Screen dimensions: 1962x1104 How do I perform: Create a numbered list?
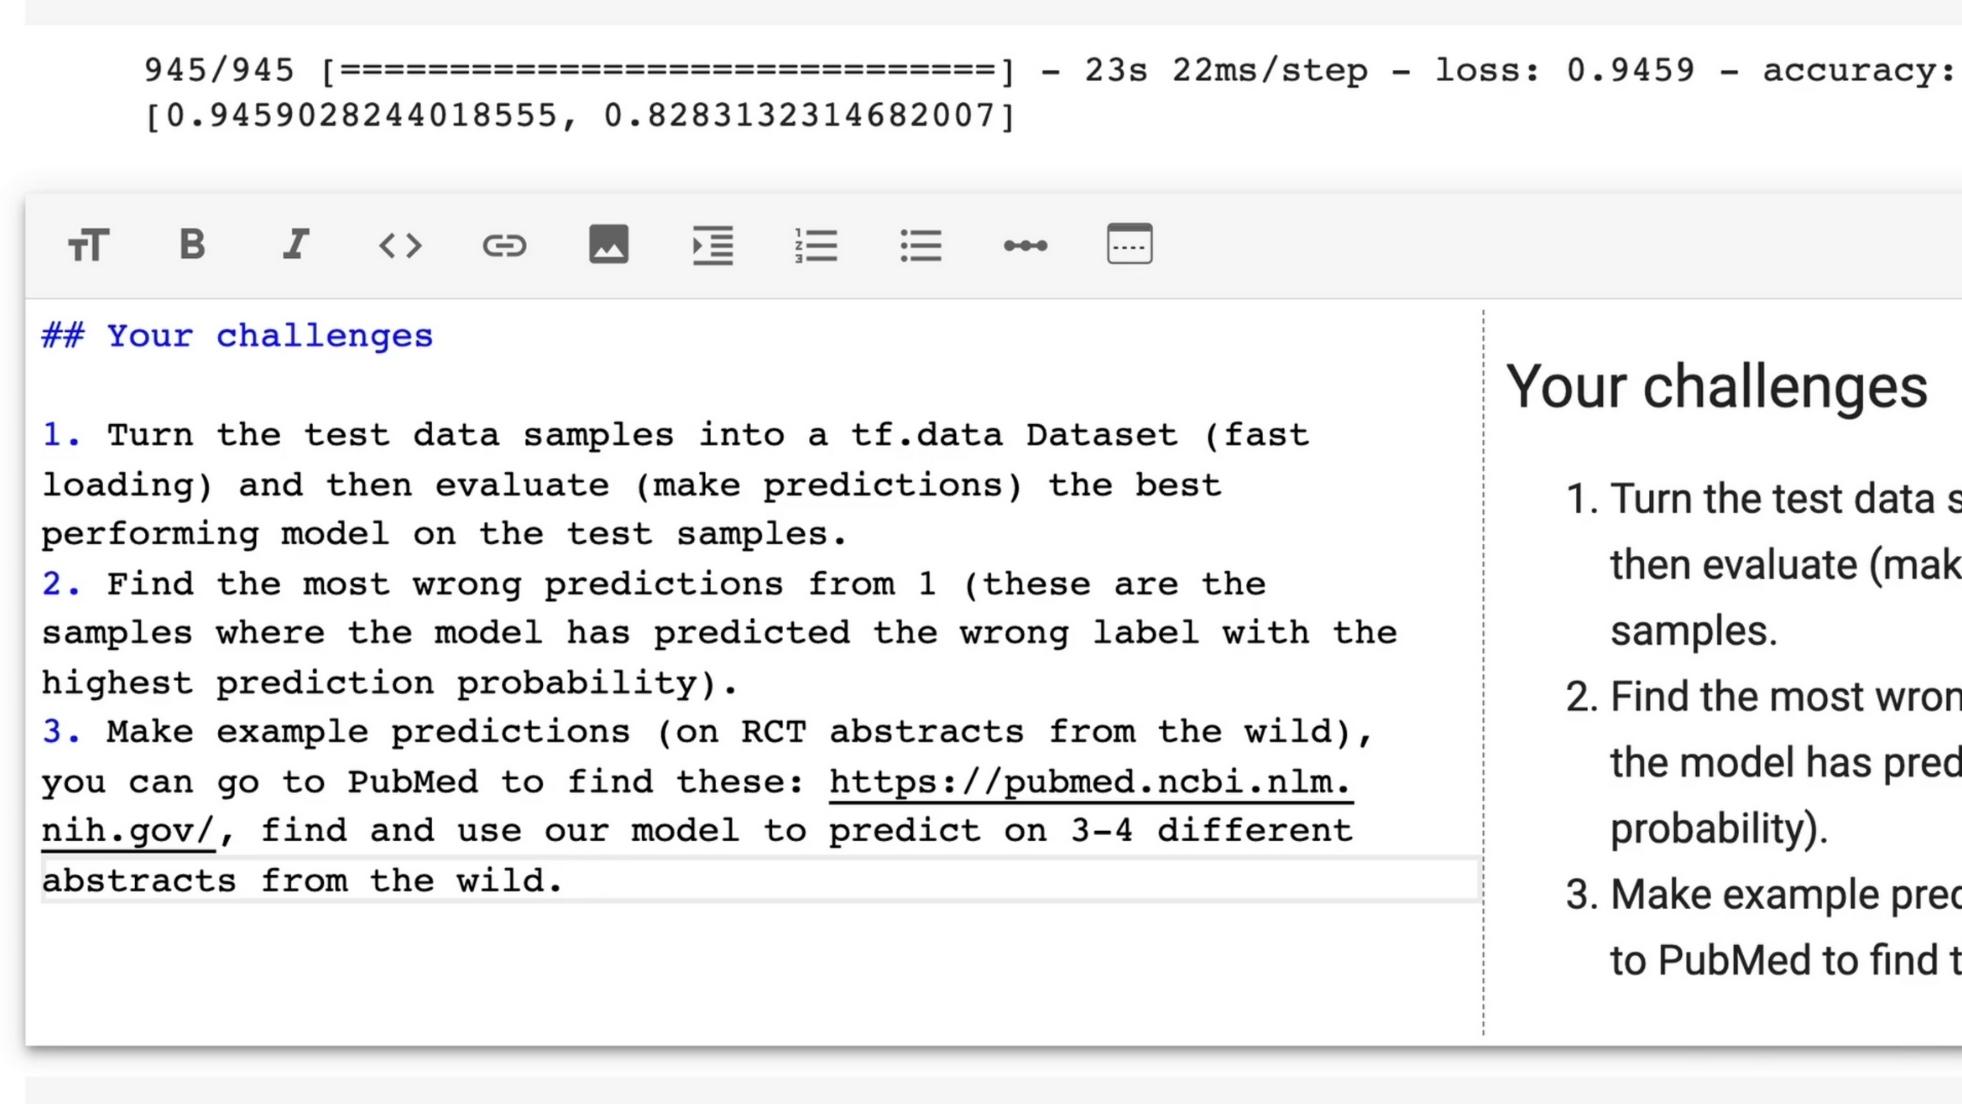[817, 244]
